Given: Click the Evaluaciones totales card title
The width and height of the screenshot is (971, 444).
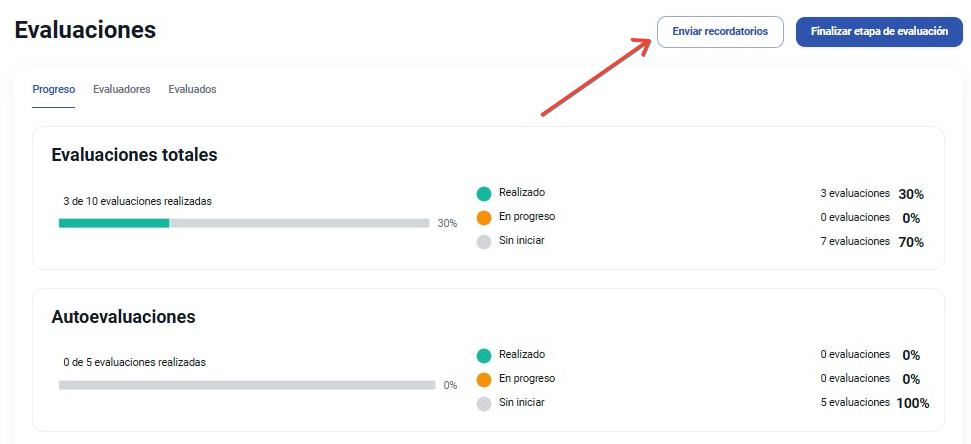Looking at the screenshot, I should (x=134, y=155).
